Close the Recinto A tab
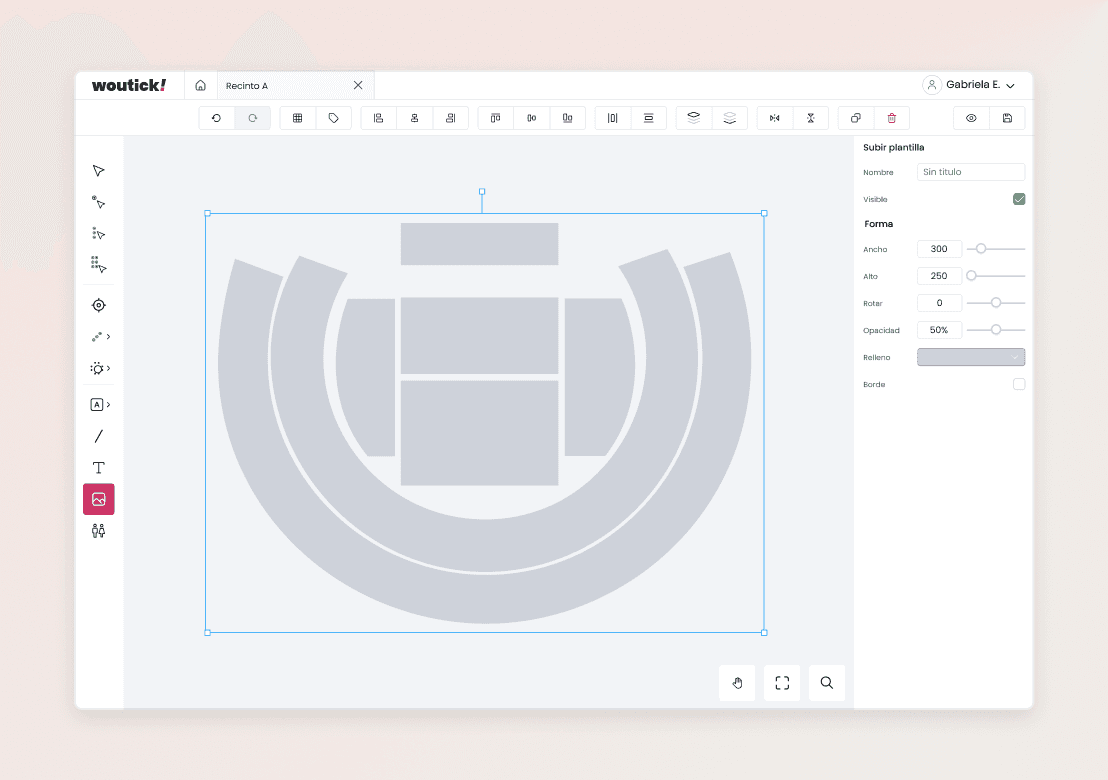Screen dimensions: 1108x780 coord(358,85)
